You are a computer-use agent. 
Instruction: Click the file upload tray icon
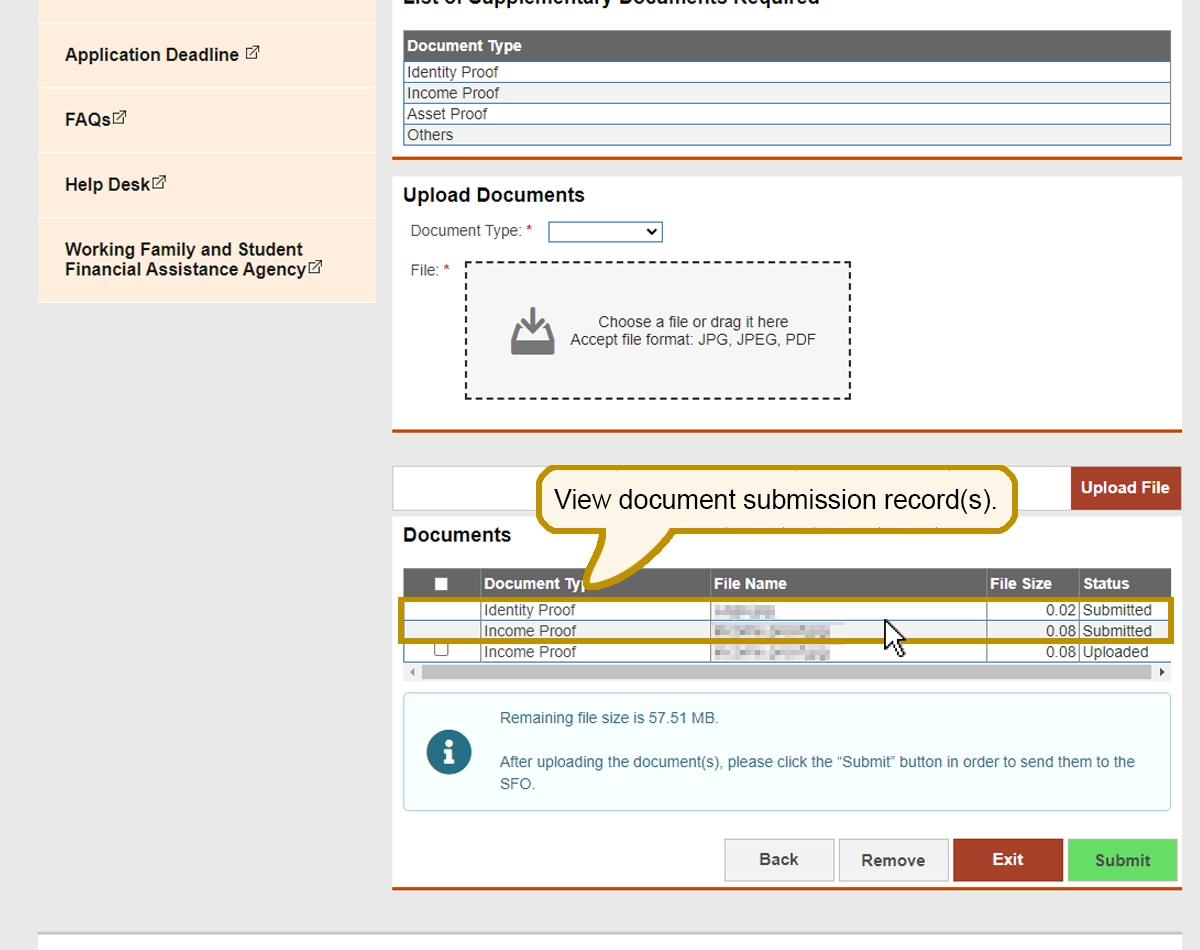coord(532,331)
